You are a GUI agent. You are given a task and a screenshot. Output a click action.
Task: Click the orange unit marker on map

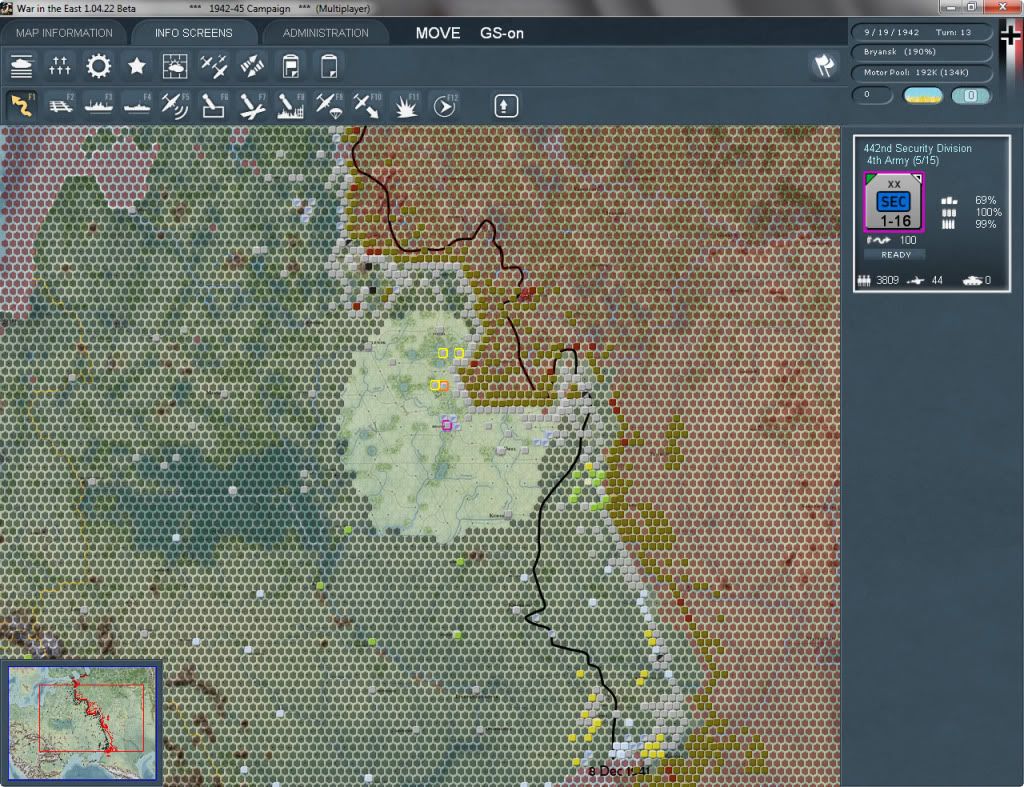coord(444,386)
